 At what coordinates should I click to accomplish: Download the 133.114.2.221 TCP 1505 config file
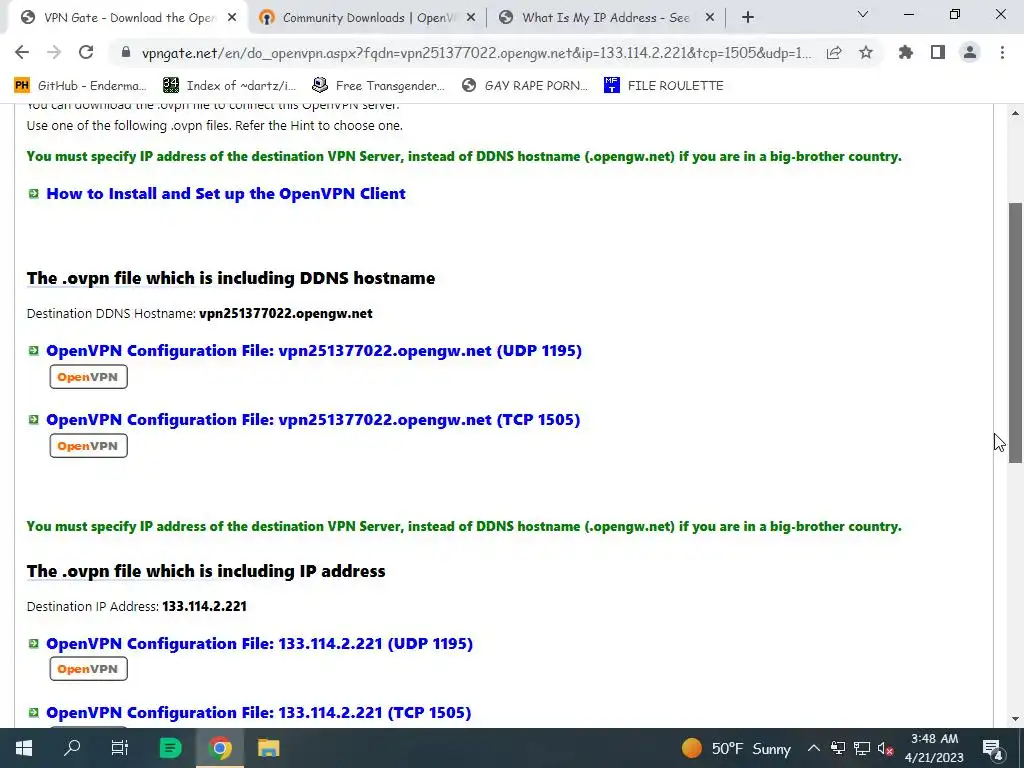coord(259,712)
